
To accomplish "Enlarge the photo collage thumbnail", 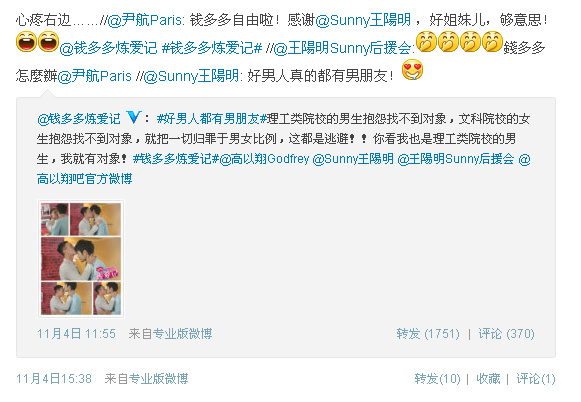I will click(81, 259).
